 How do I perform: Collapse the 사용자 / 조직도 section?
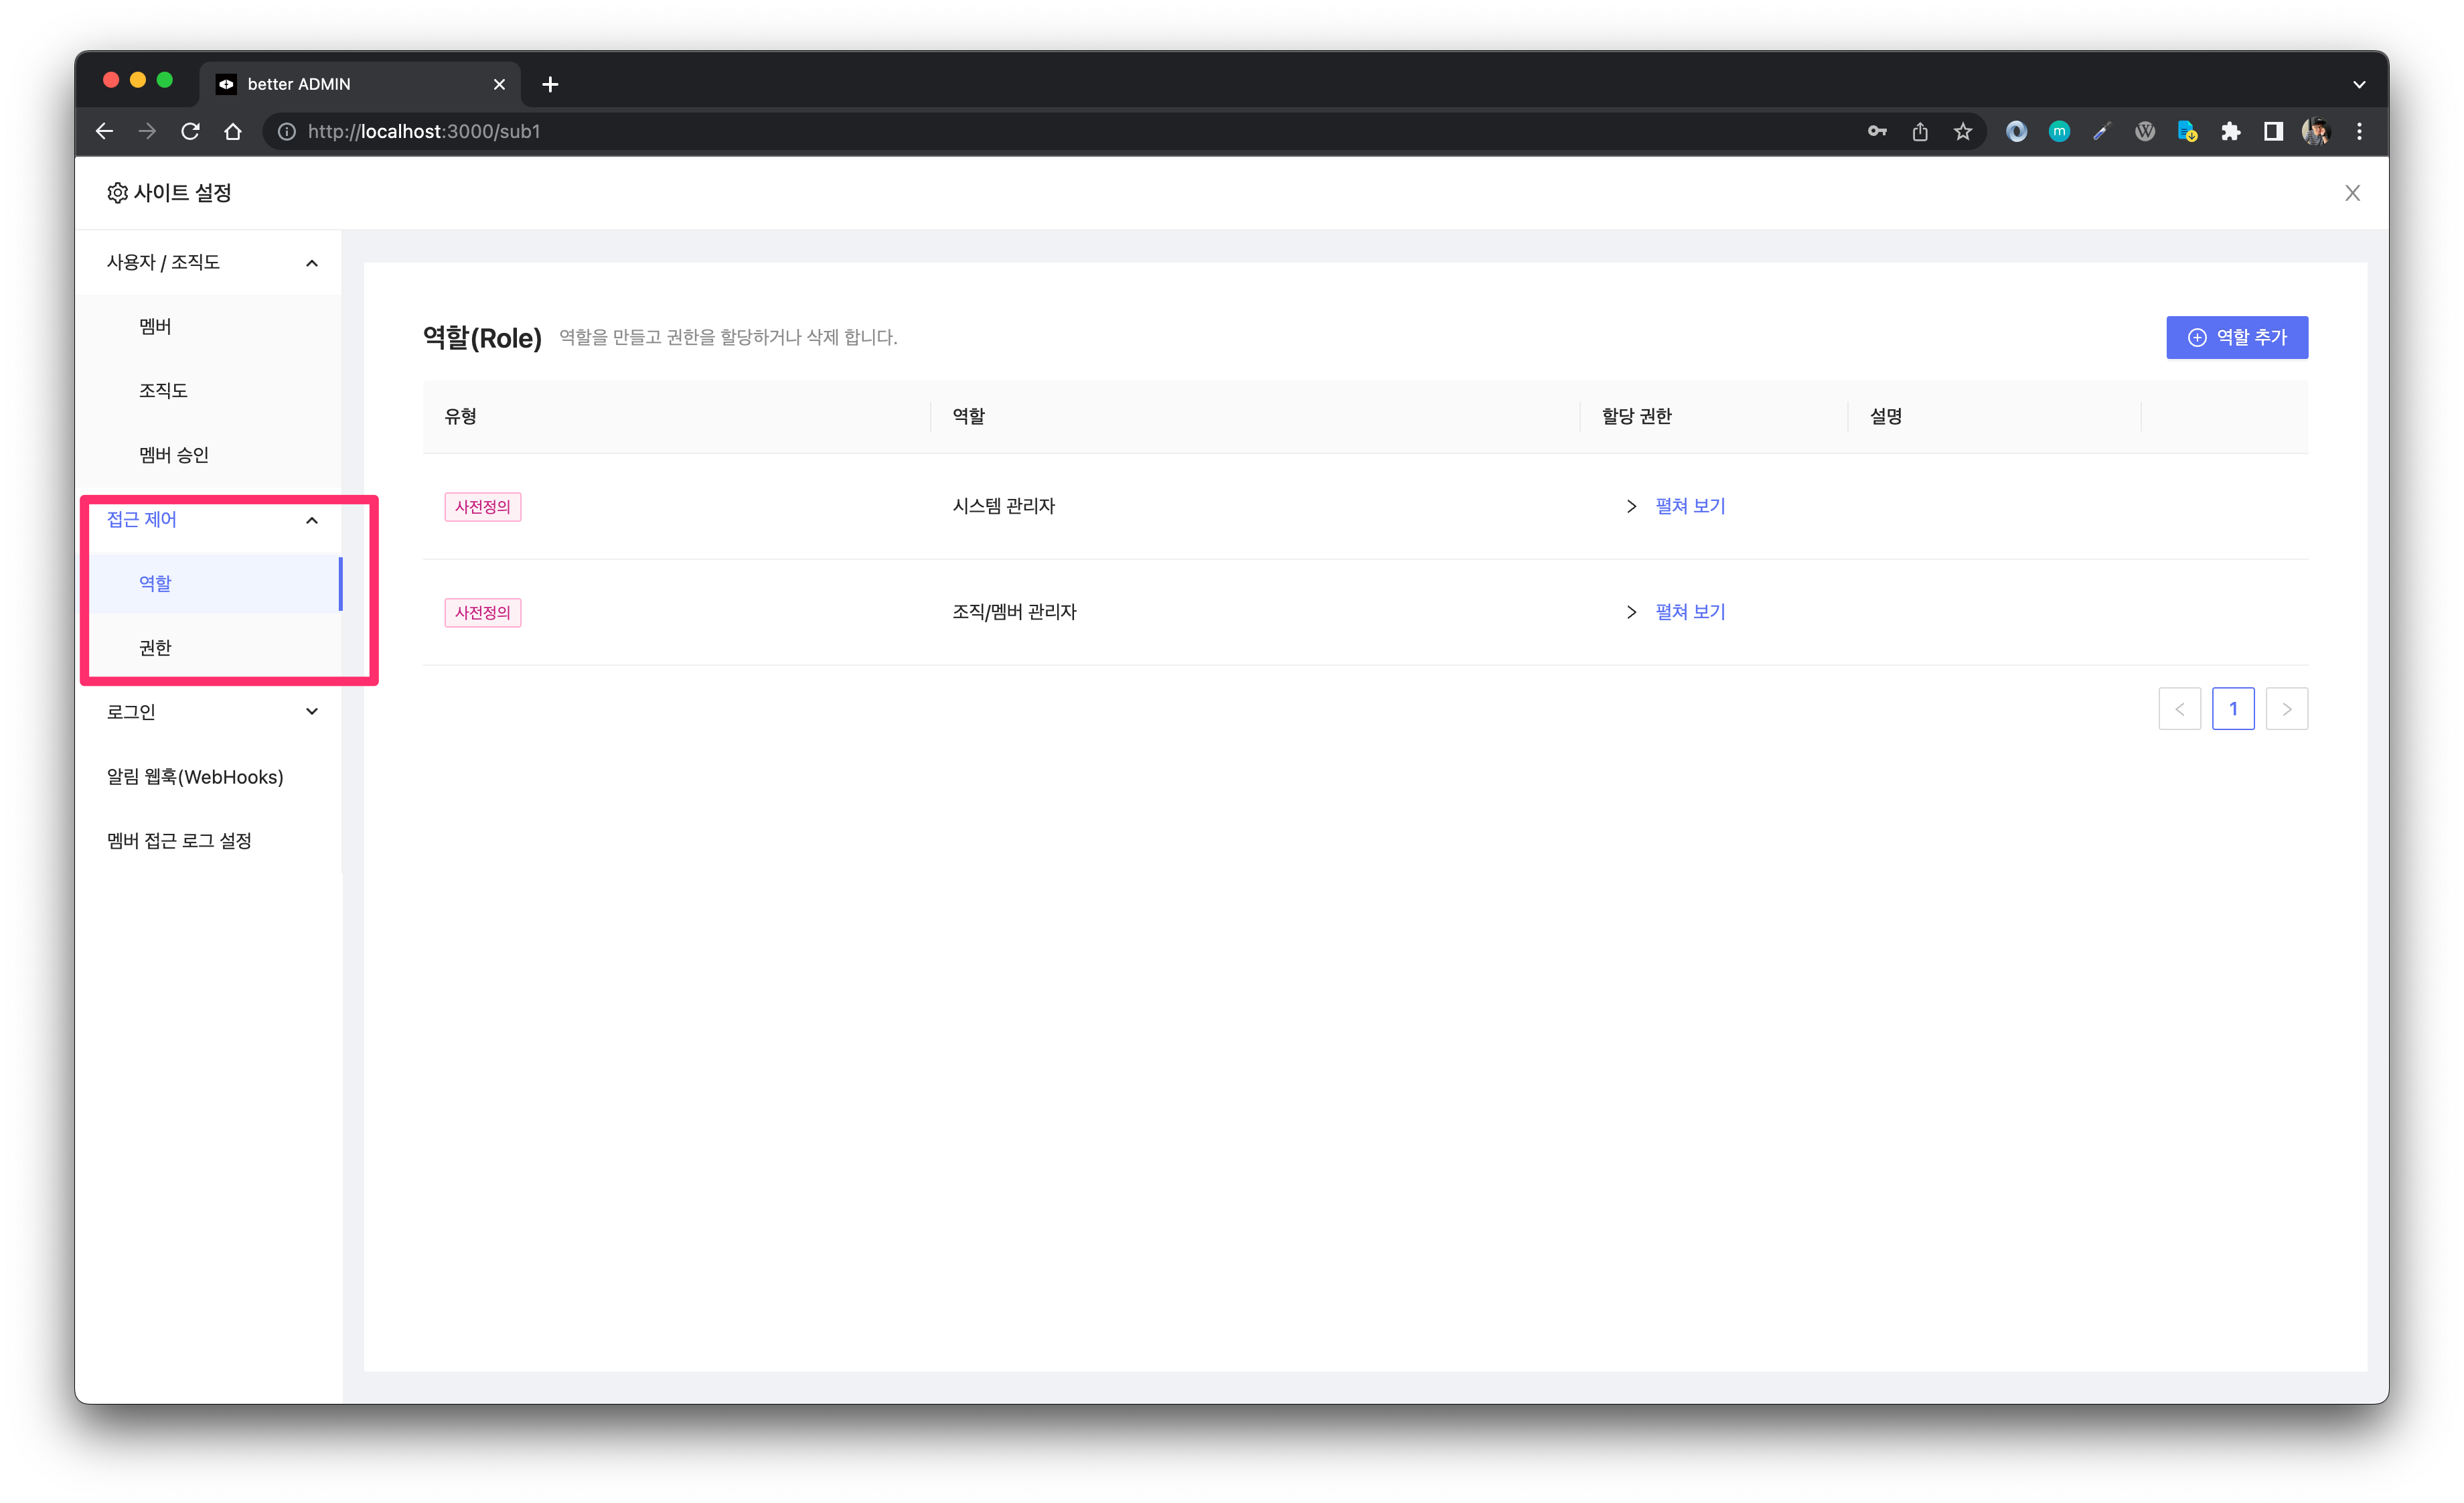(311, 263)
